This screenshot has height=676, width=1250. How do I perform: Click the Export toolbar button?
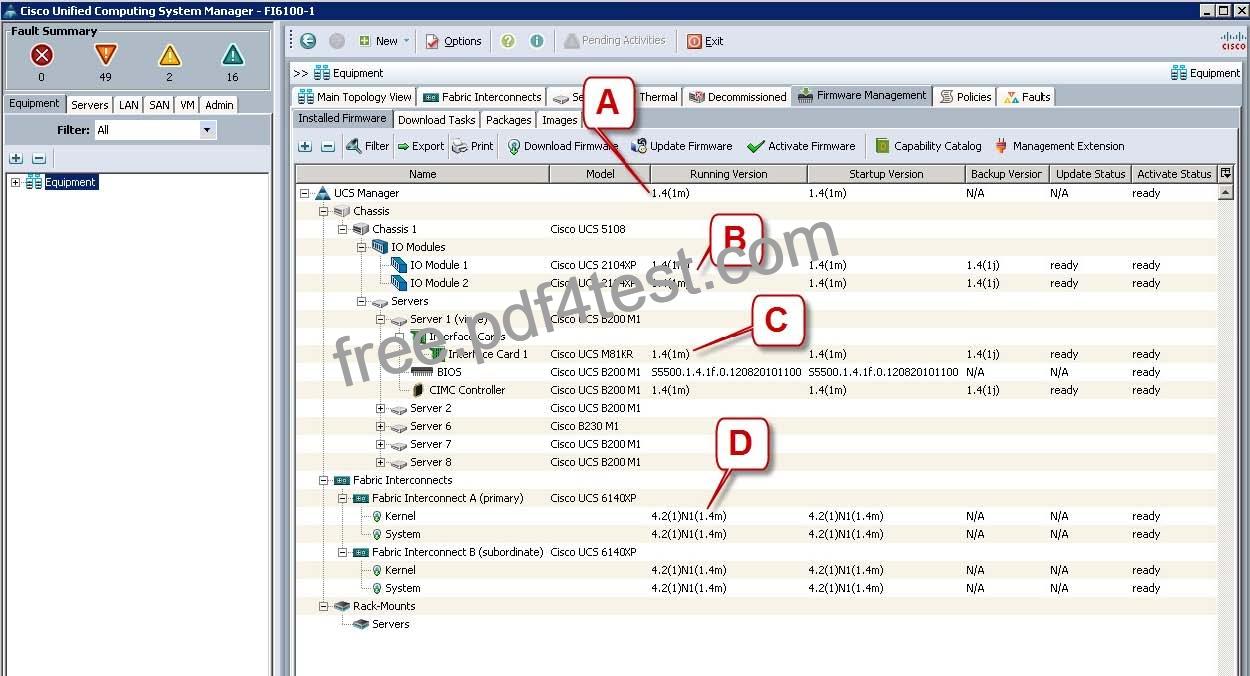coord(420,146)
